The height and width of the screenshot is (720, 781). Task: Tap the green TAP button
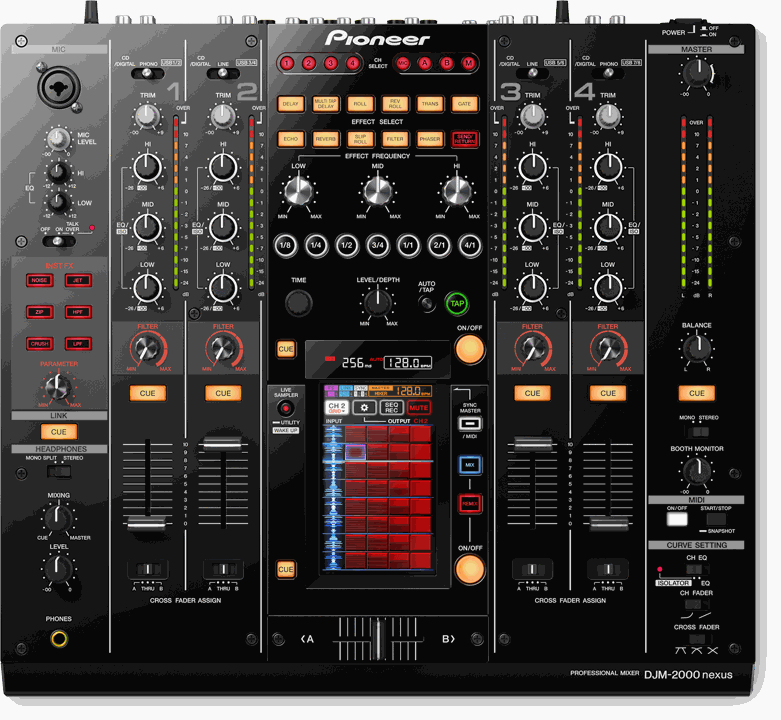click(x=457, y=304)
